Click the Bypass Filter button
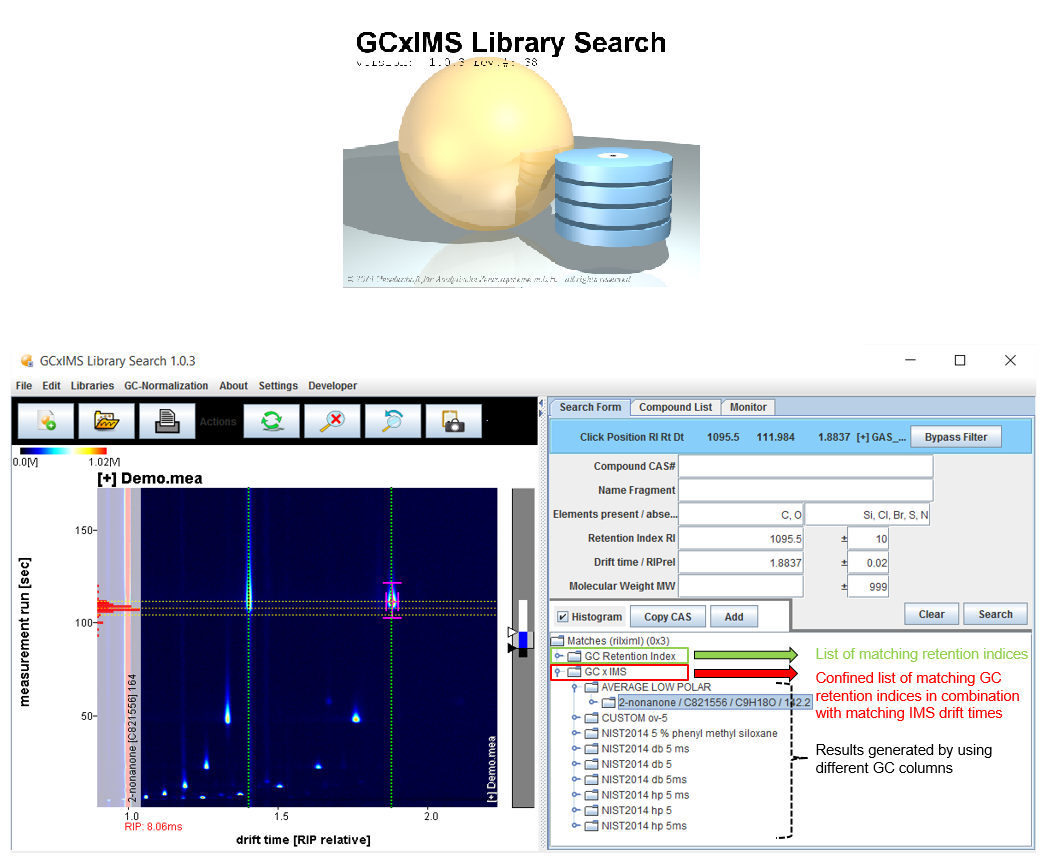Screen dimensions: 1048x862 pos(956,437)
